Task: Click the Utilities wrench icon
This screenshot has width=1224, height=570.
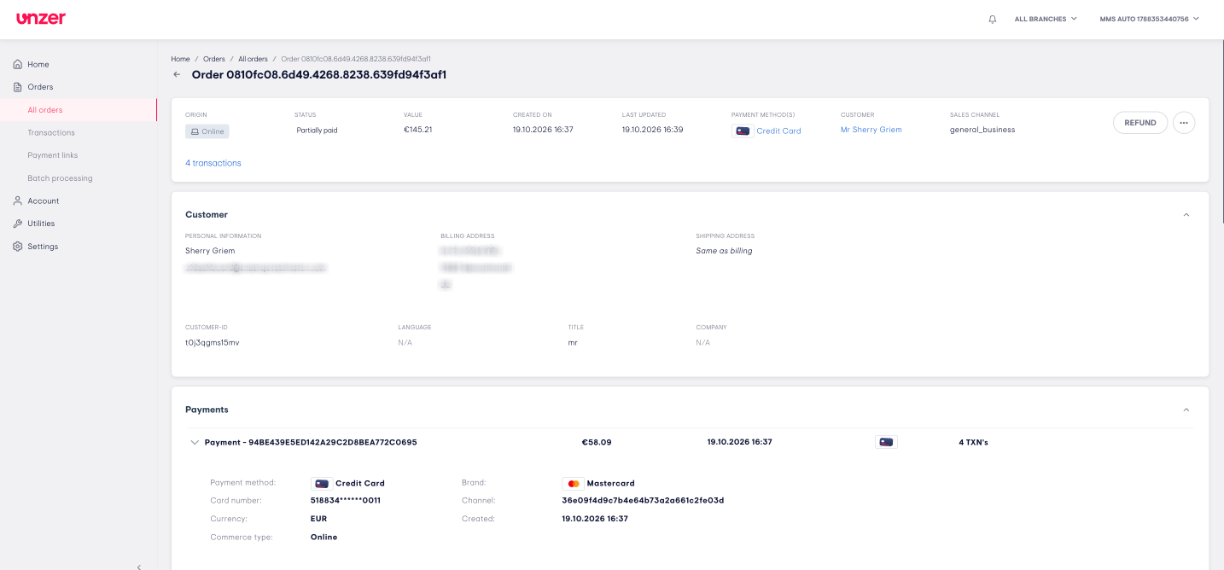Action: [x=18, y=224]
